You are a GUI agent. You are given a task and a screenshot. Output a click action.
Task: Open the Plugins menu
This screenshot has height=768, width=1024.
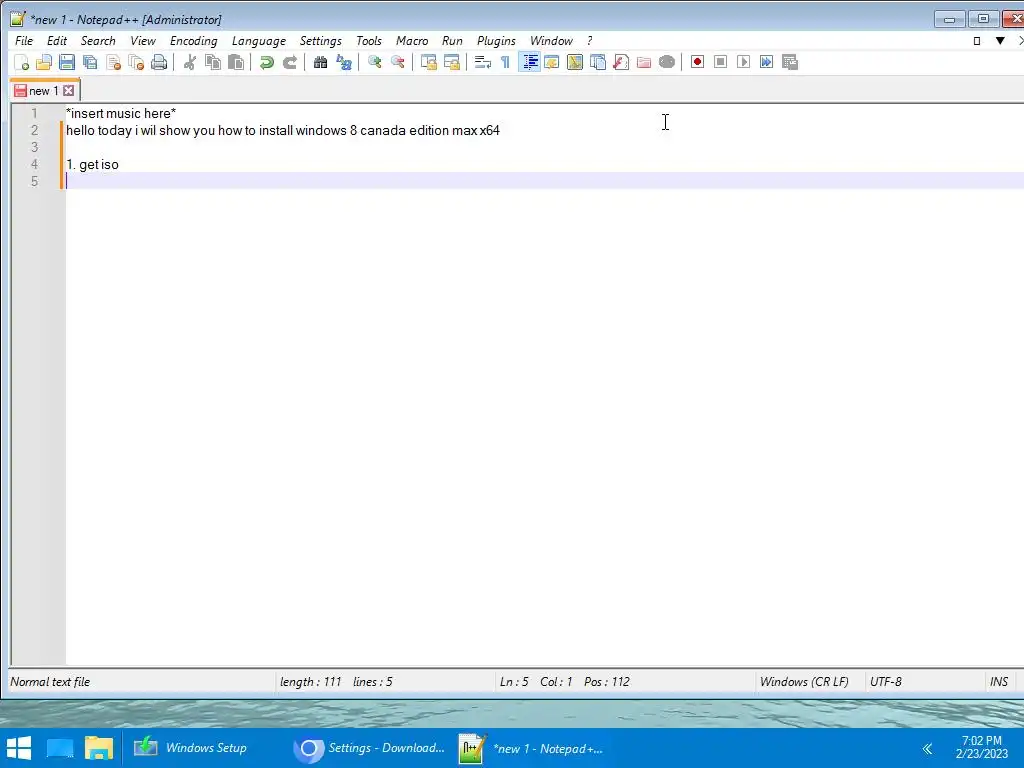click(496, 40)
